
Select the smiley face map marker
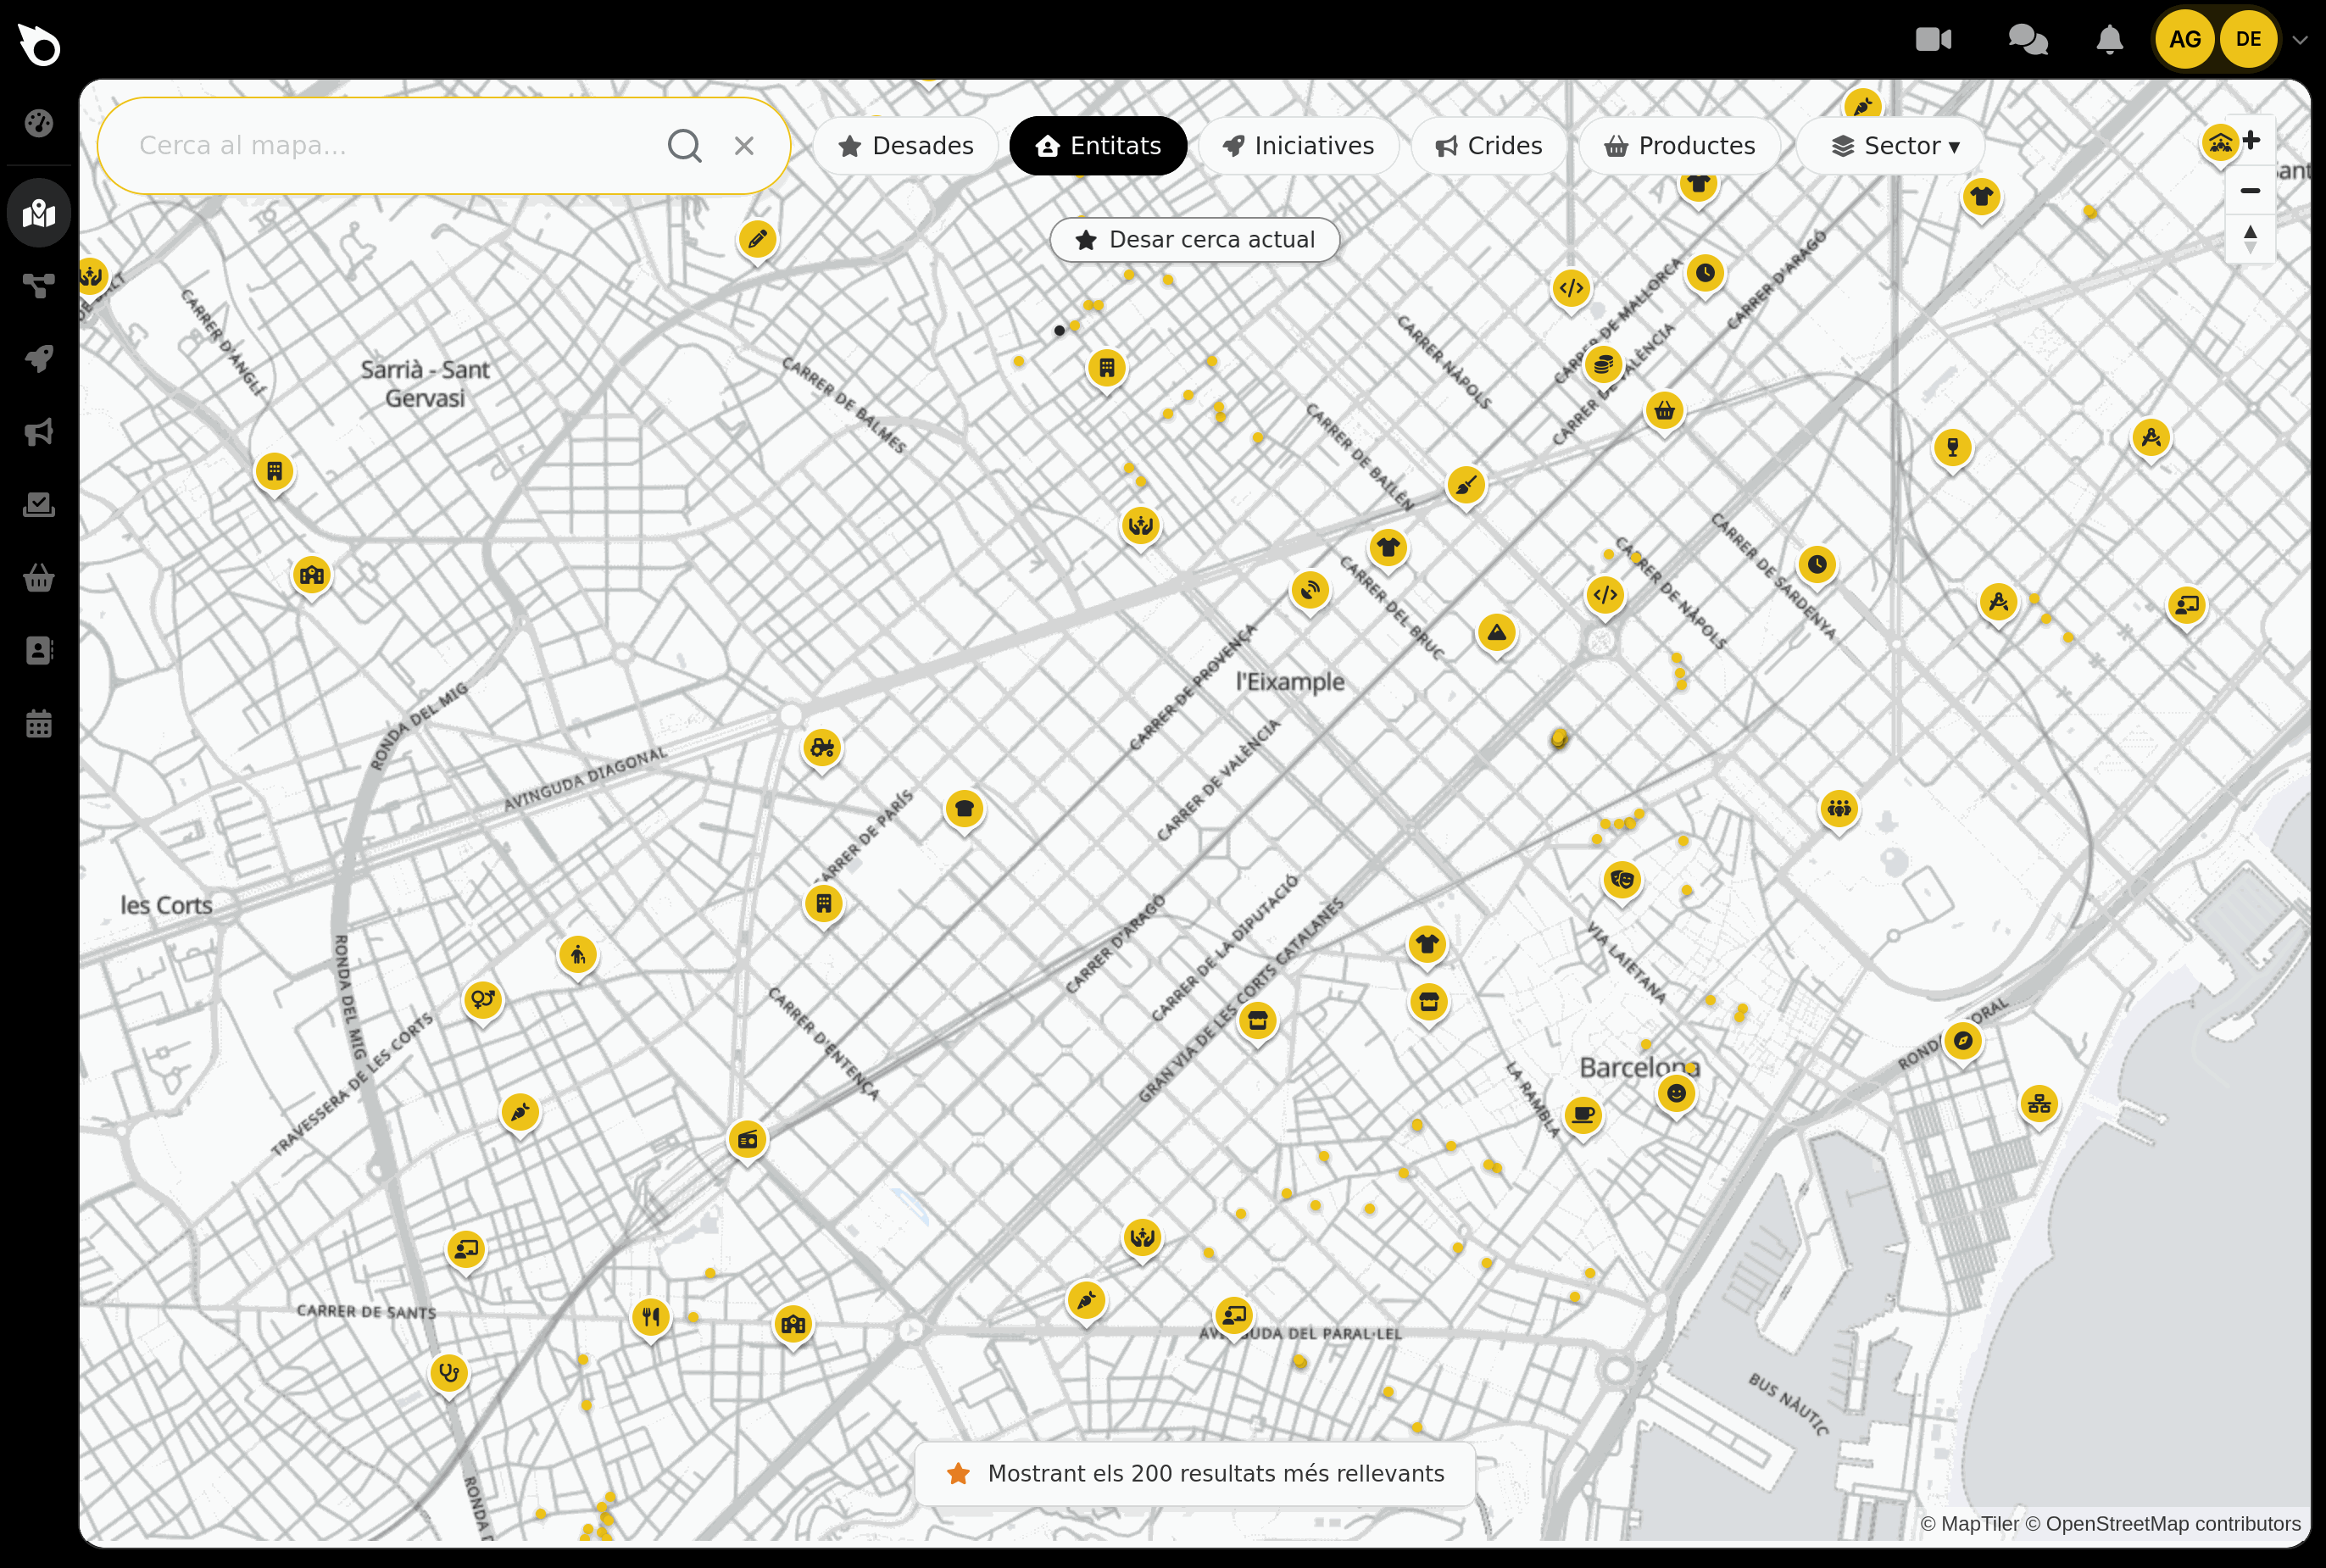(1677, 1093)
